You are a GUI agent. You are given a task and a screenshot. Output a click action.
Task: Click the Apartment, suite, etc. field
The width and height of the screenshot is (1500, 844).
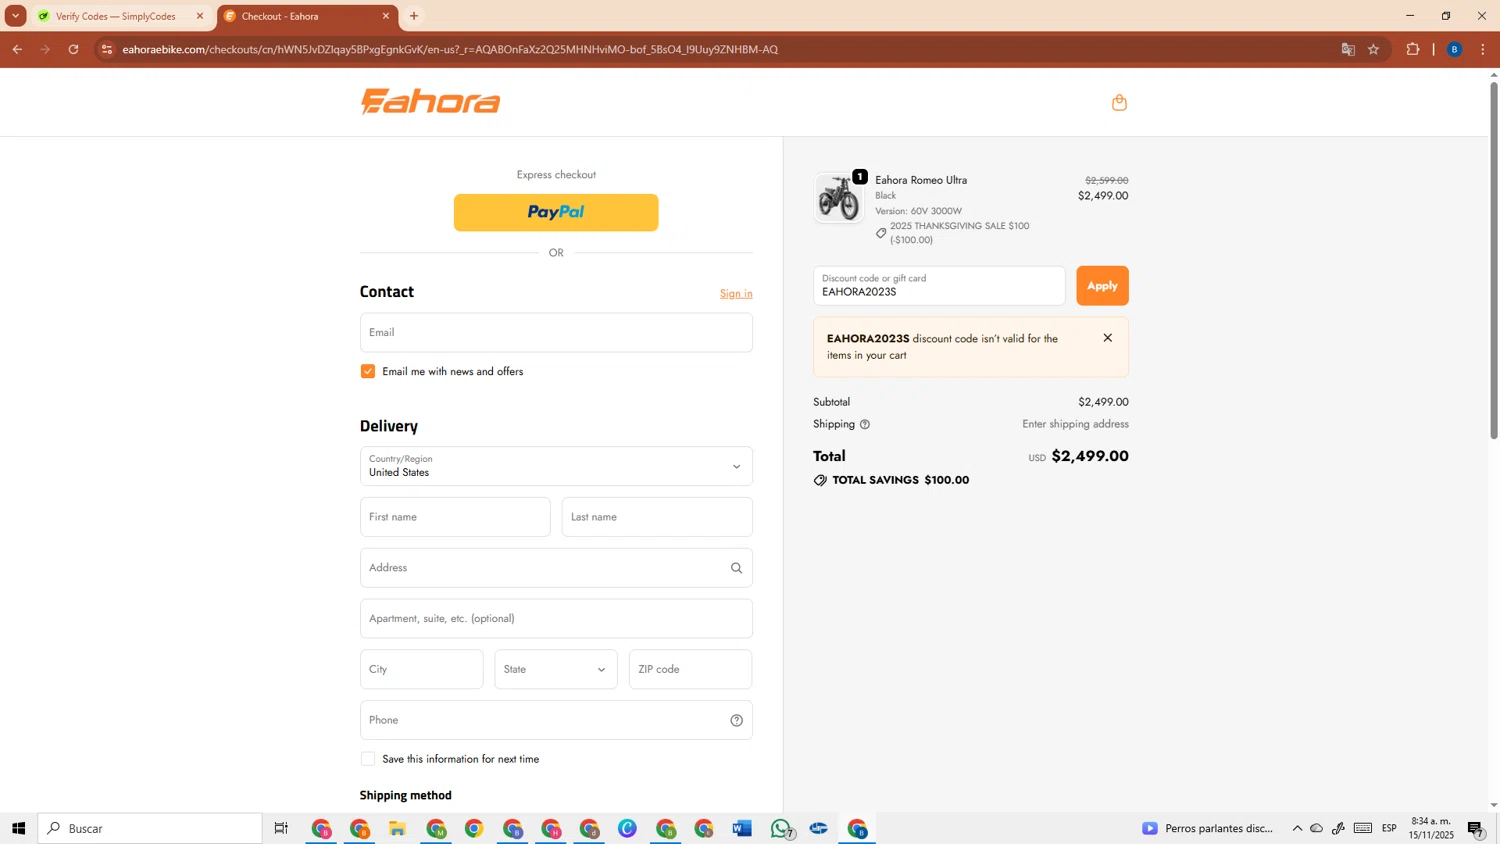click(x=556, y=618)
